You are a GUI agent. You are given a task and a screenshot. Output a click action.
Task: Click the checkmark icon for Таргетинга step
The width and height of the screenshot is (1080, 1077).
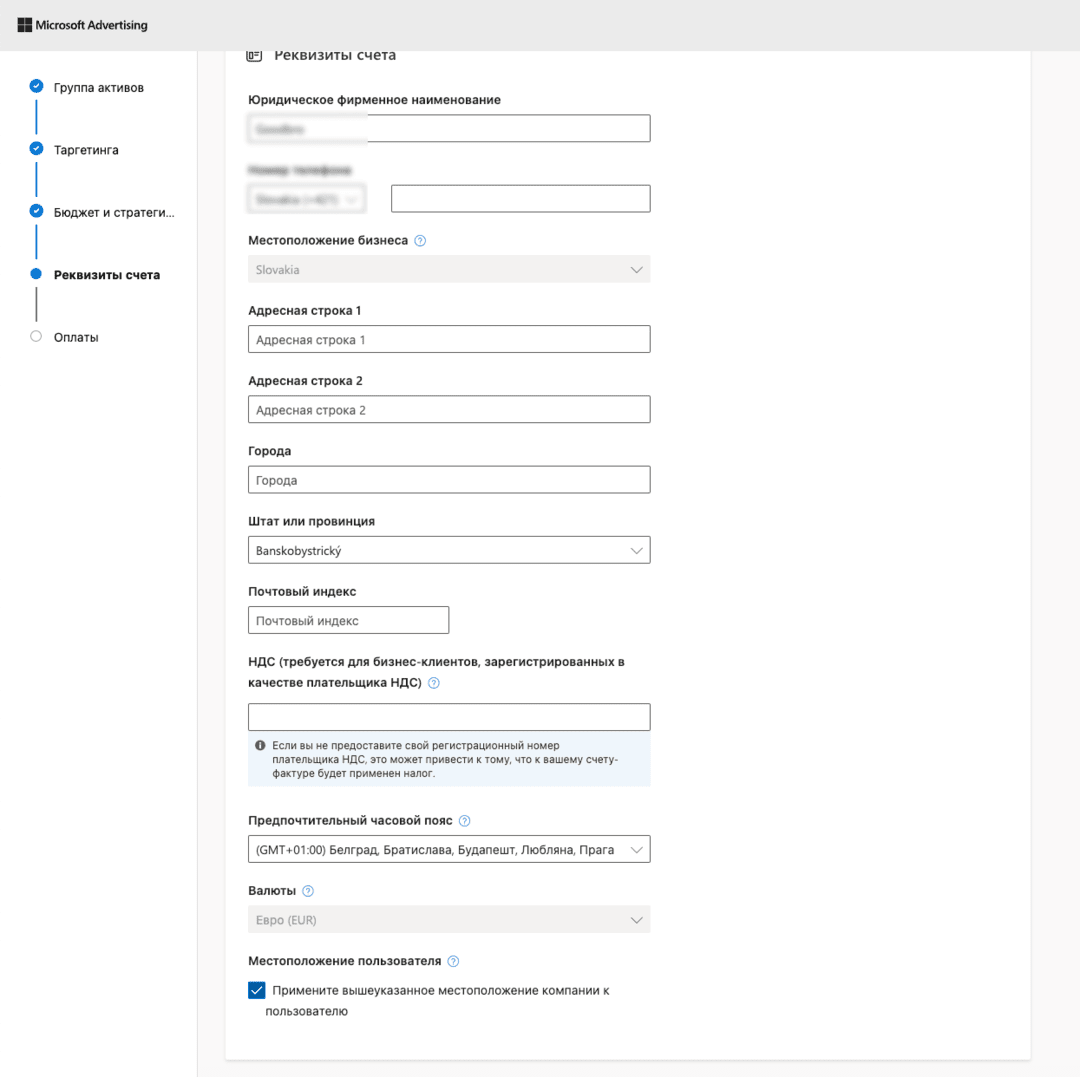pyautogui.click(x=36, y=149)
